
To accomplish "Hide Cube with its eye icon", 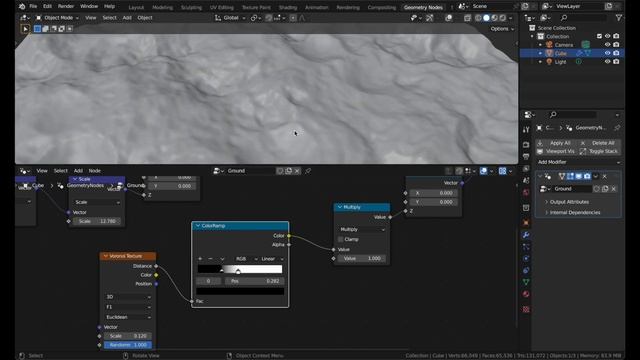I will (607, 53).
